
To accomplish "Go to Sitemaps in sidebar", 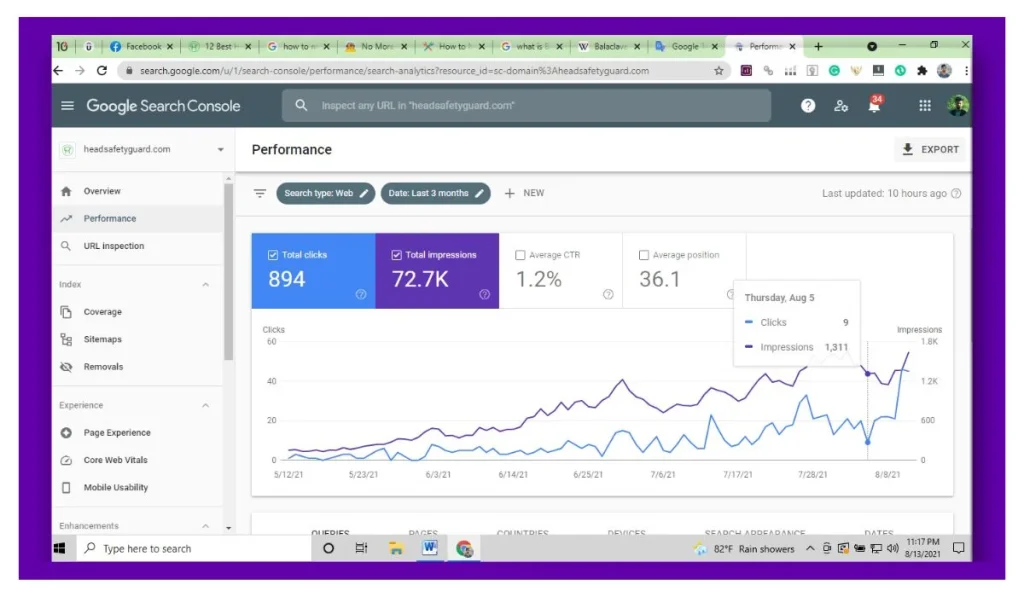I will pos(103,339).
